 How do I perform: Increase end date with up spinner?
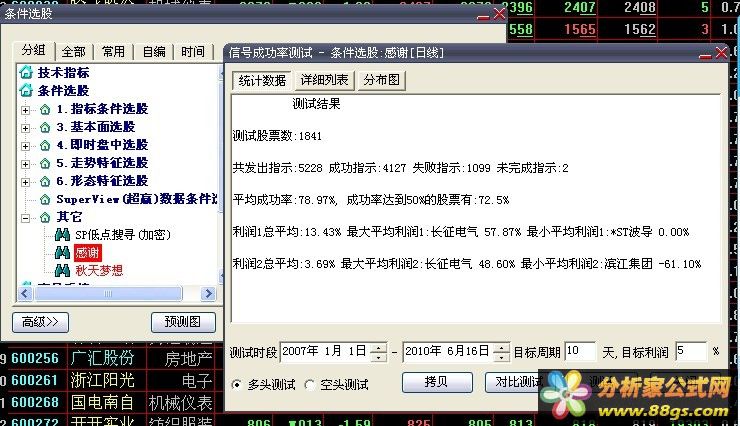[501, 348]
